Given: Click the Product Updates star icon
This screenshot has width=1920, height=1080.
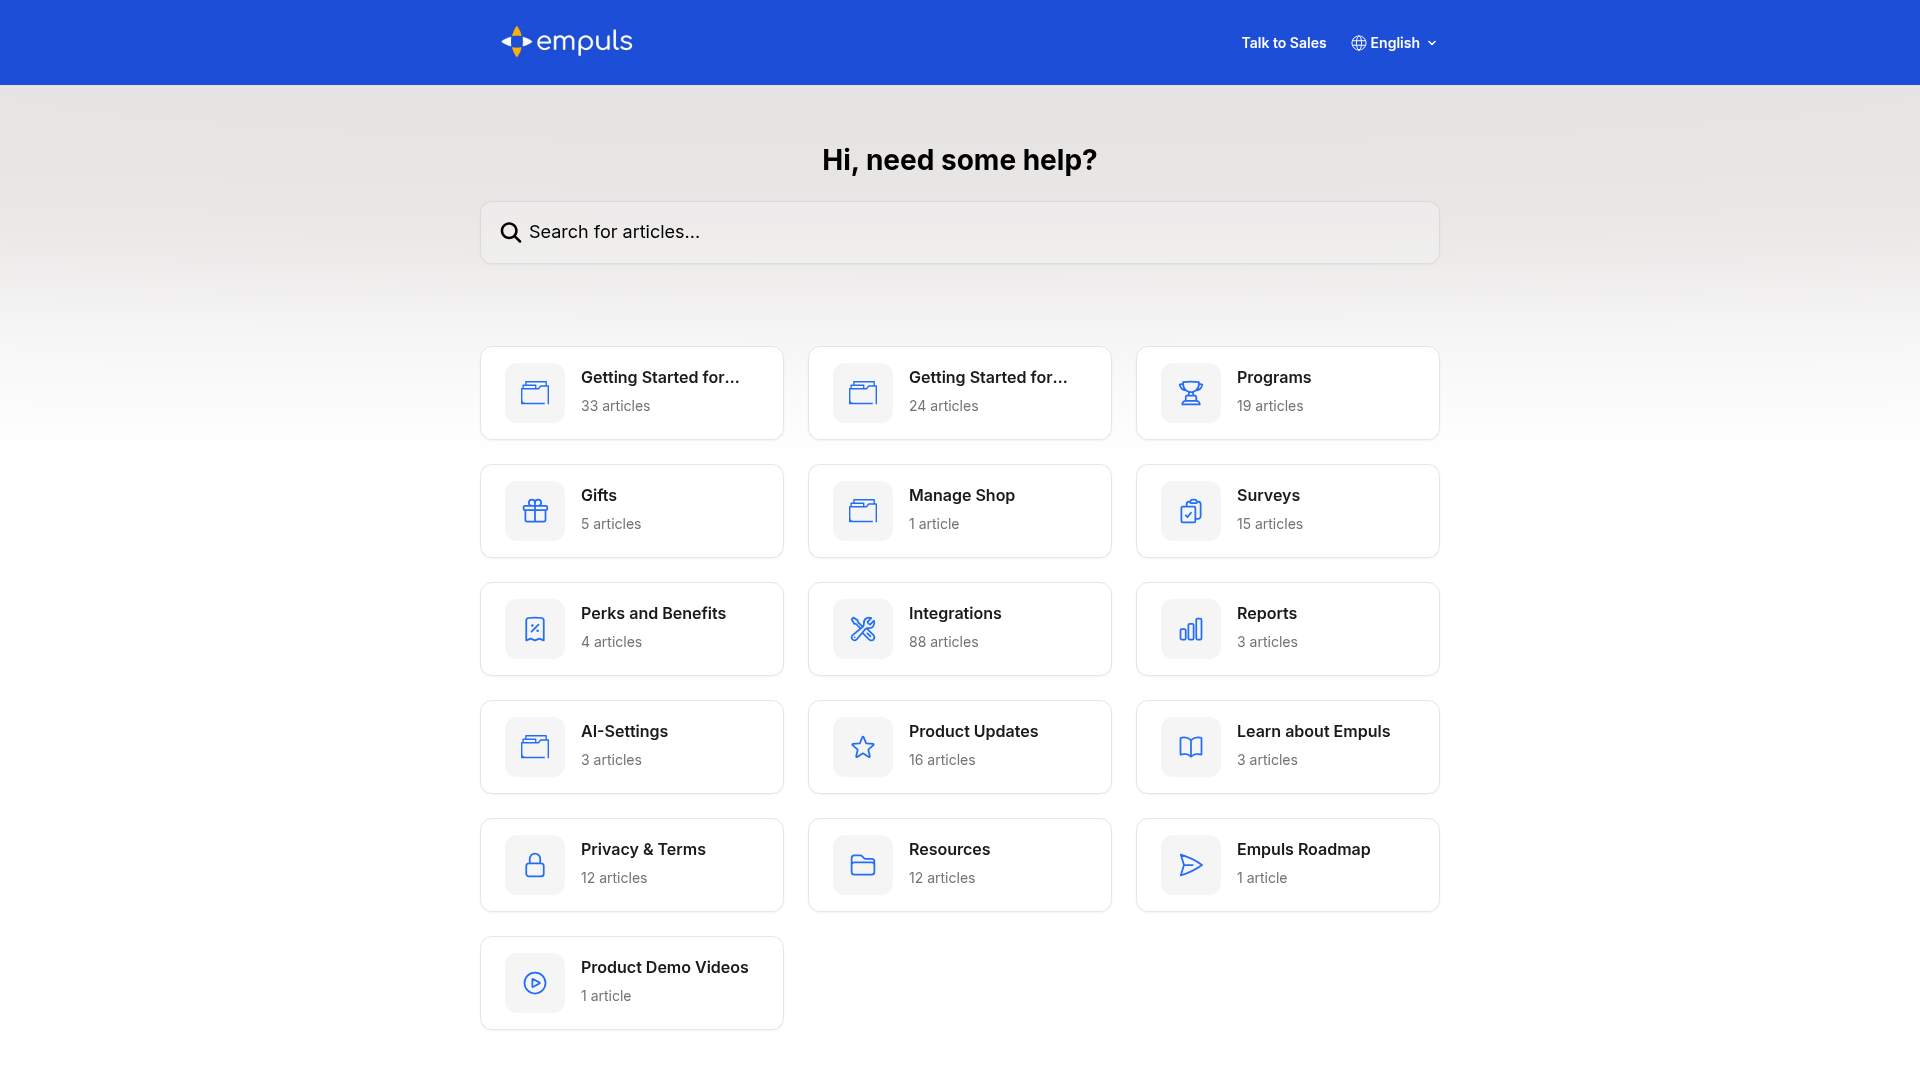Looking at the screenshot, I should 862,747.
